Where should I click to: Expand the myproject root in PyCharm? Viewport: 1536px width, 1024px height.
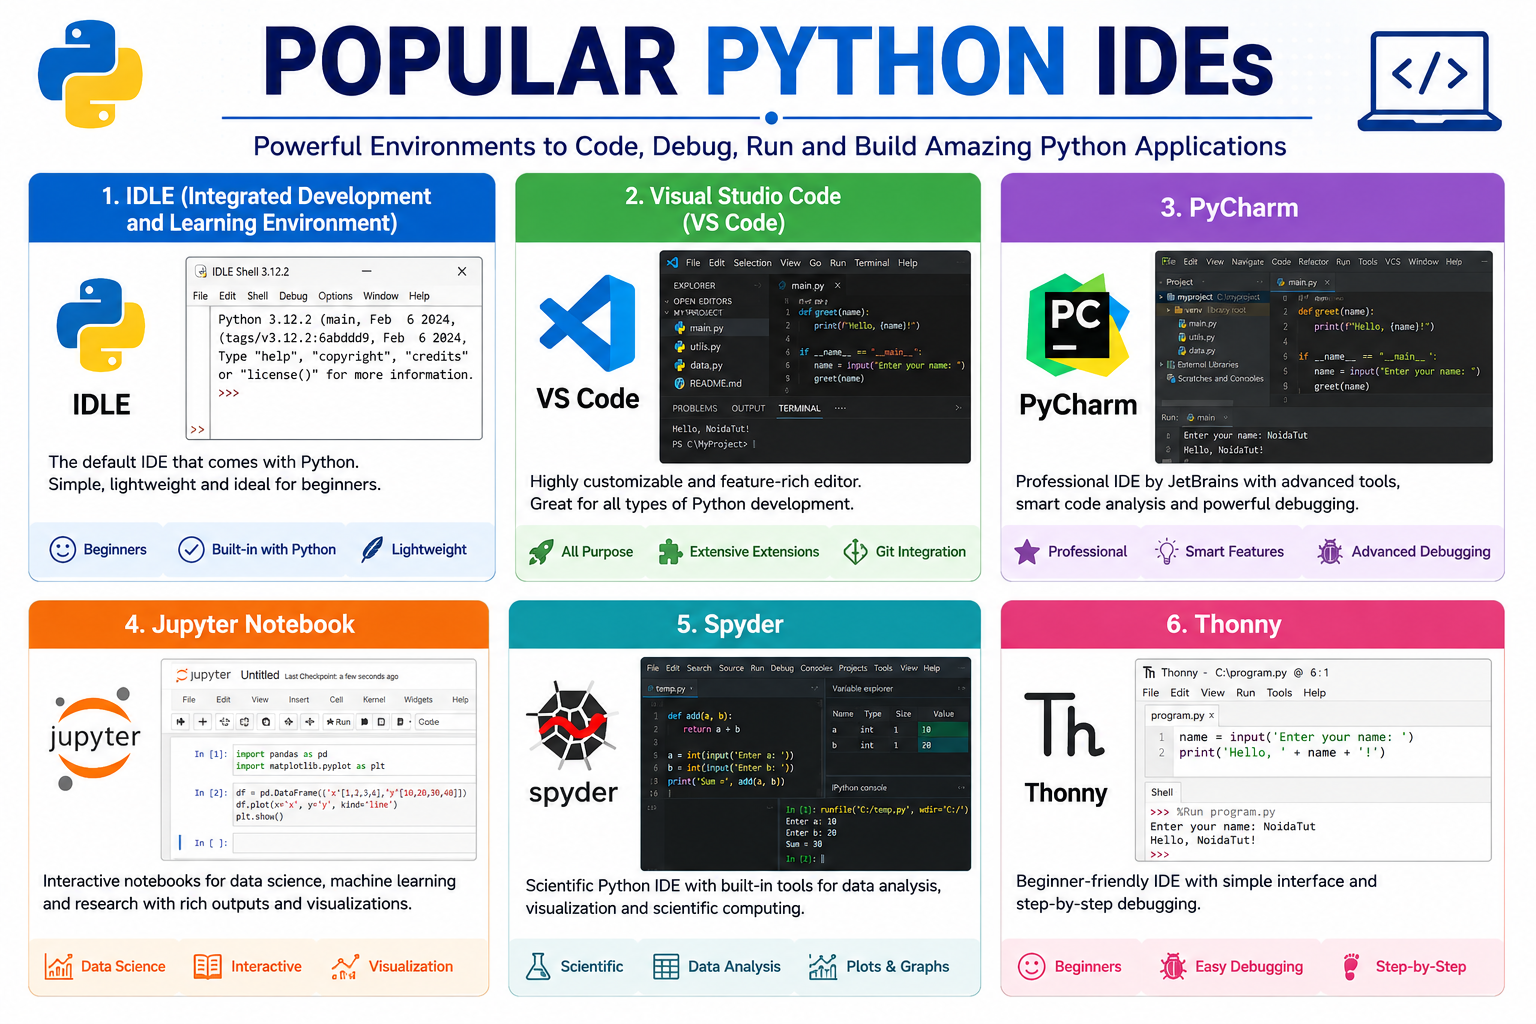(1161, 297)
